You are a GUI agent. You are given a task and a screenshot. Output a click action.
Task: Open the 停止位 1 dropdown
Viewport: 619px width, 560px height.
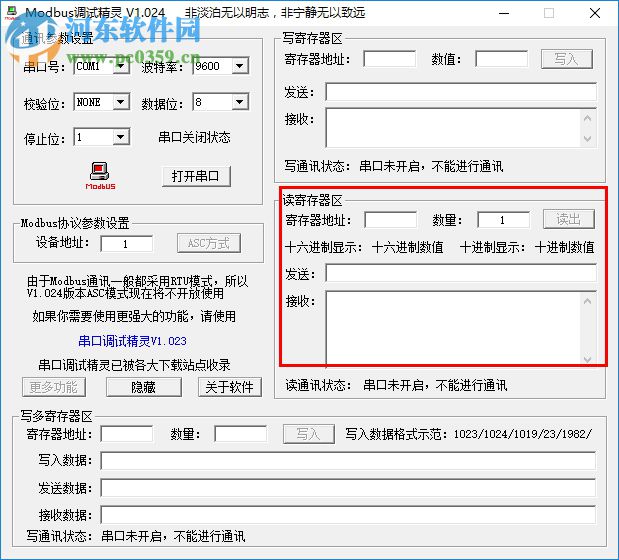120,137
